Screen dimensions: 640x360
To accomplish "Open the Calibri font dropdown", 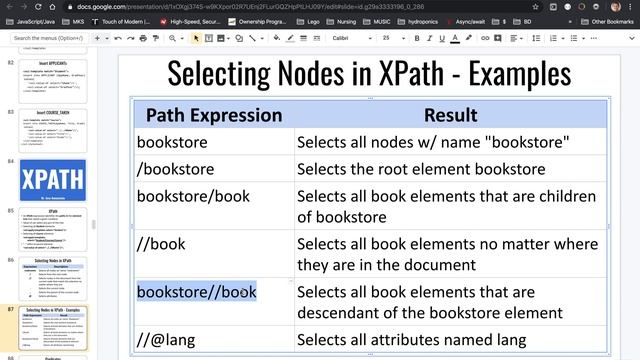I will (x=352, y=38).
